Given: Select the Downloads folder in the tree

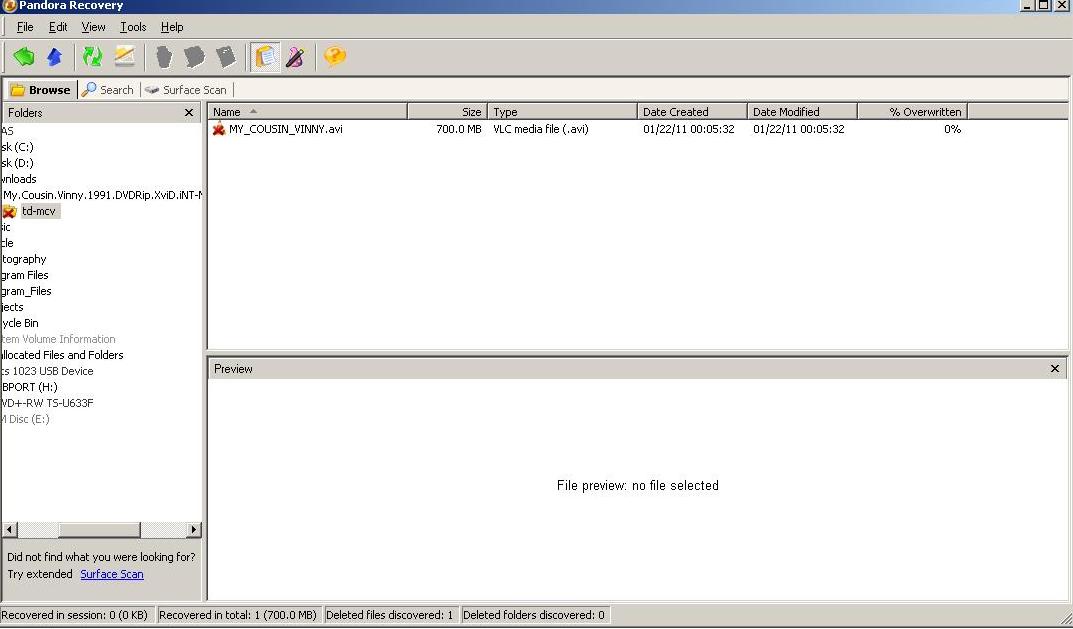Looking at the screenshot, I should tap(18, 179).
